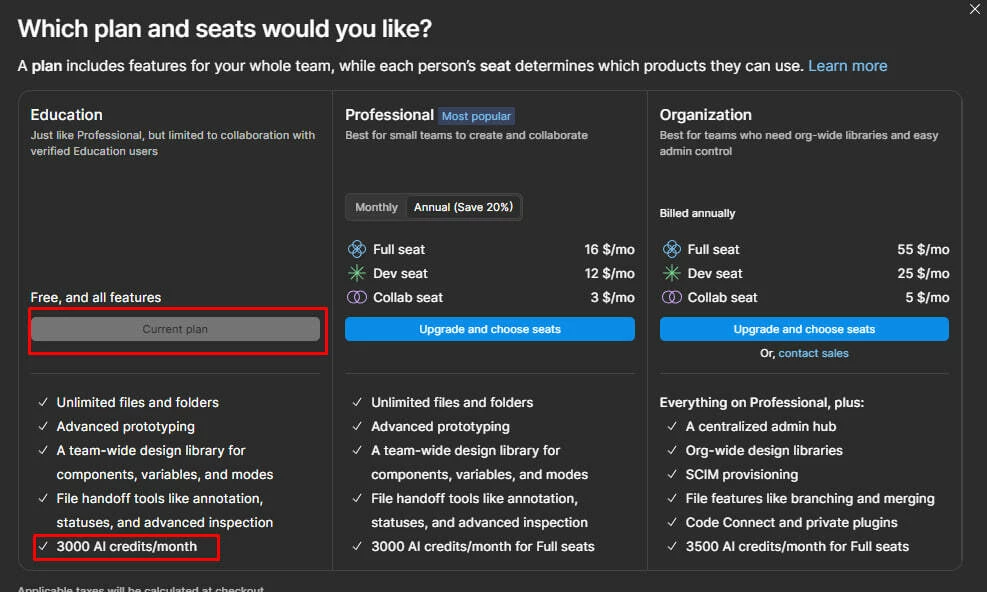
Task: Click checkmark beside SCIM provisioning
Action: 671,474
